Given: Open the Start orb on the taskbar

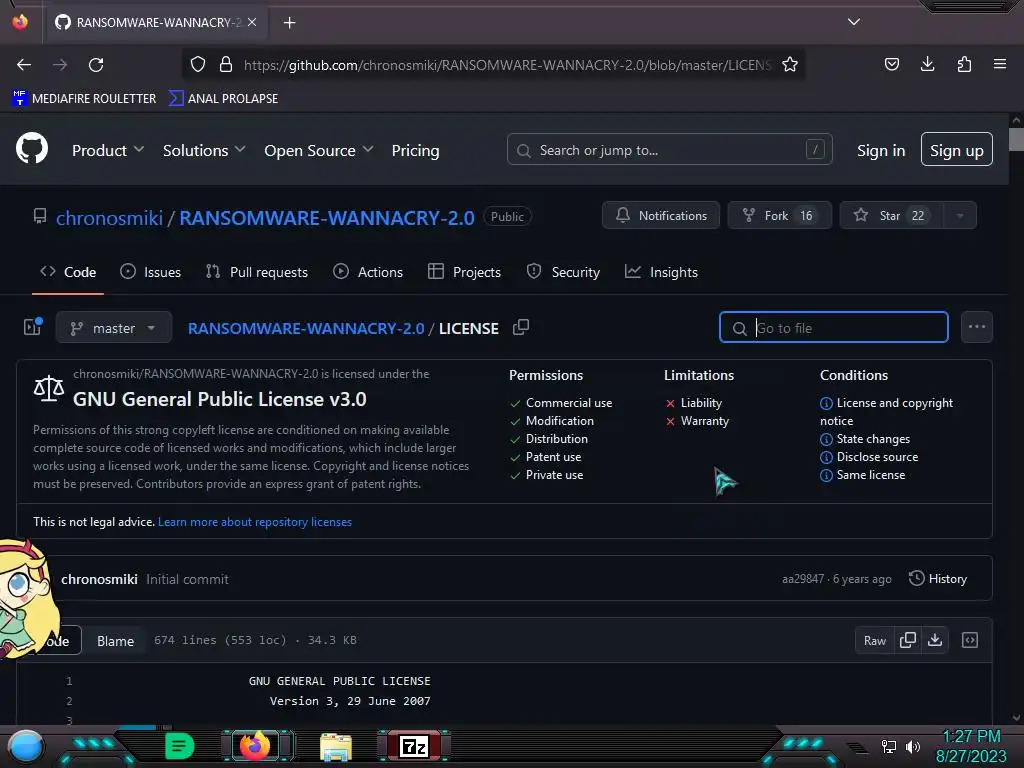Looking at the screenshot, I should click(x=25, y=746).
